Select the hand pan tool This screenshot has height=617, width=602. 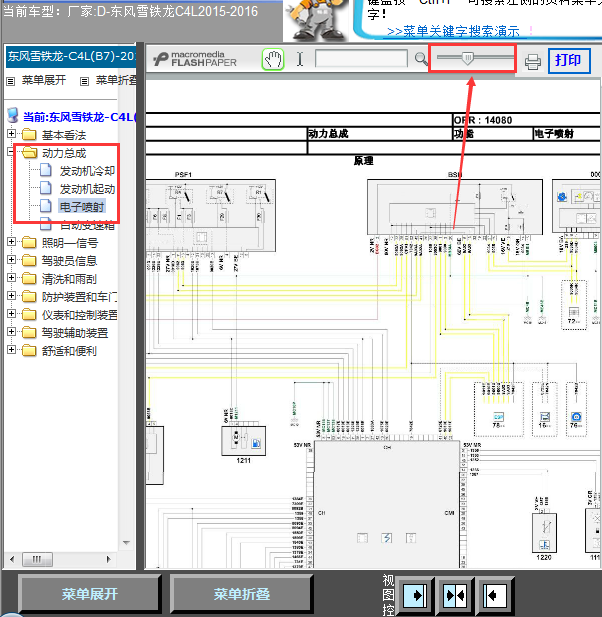coord(273,60)
